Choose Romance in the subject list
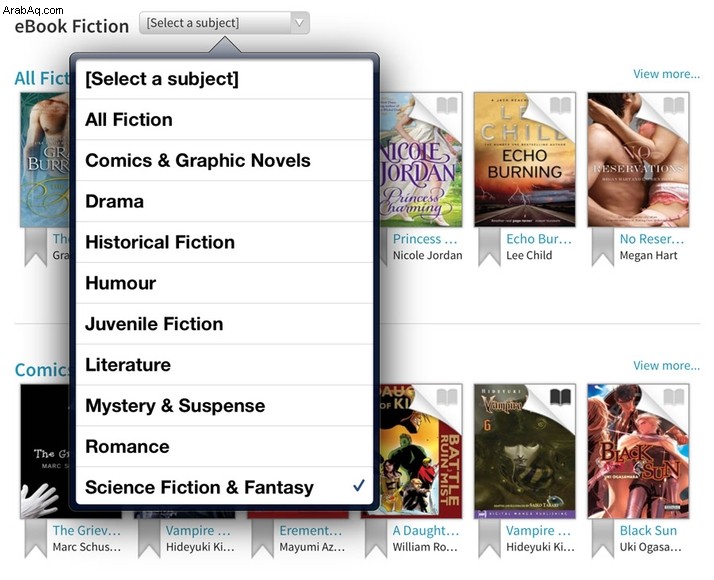 click(224, 447)
